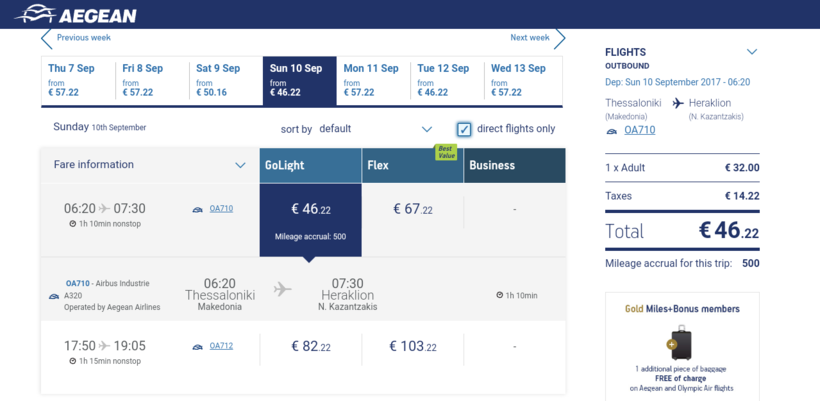The height and width of the screenshot is (401, 820).
Task: Choose the €67.22 Flex fare
Action: point(412,210)
